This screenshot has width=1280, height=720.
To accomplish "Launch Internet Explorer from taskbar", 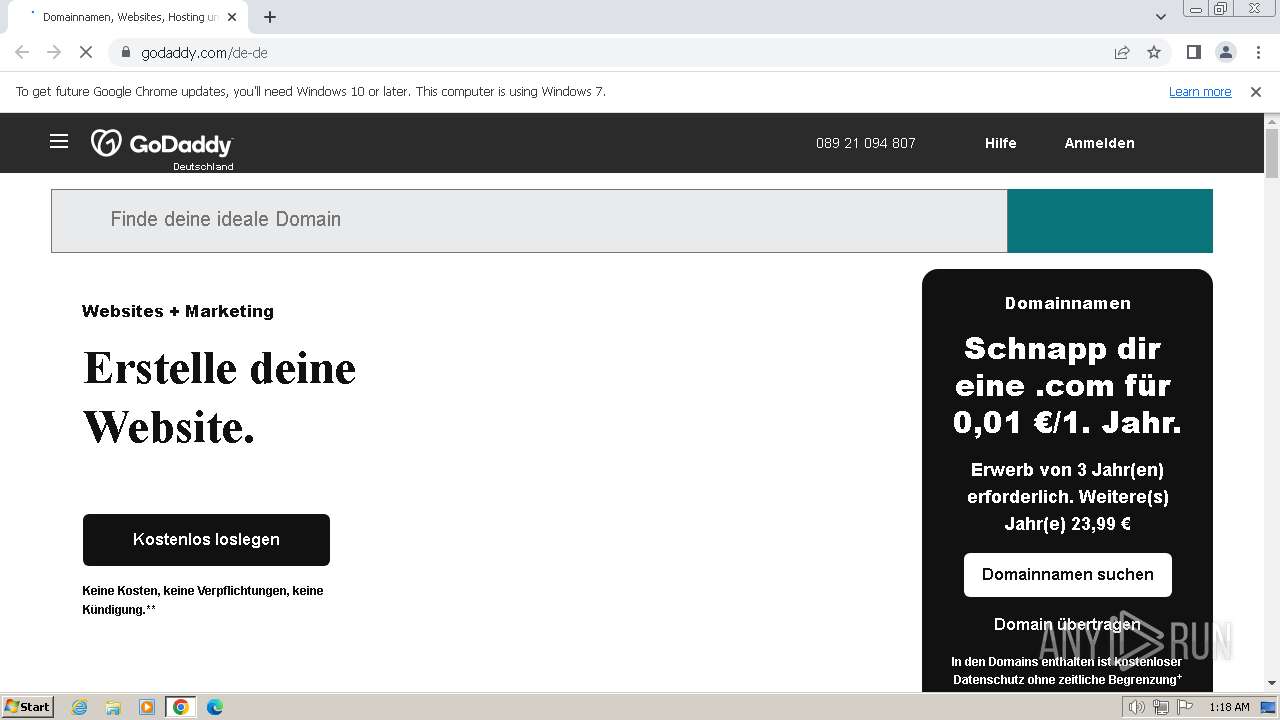I will (80, 707).
